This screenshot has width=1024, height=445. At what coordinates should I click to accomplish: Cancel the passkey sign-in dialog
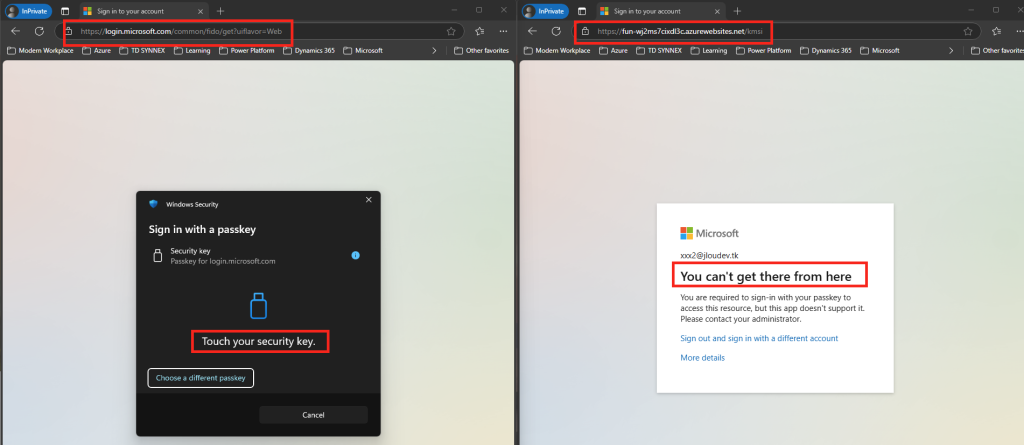313,415
